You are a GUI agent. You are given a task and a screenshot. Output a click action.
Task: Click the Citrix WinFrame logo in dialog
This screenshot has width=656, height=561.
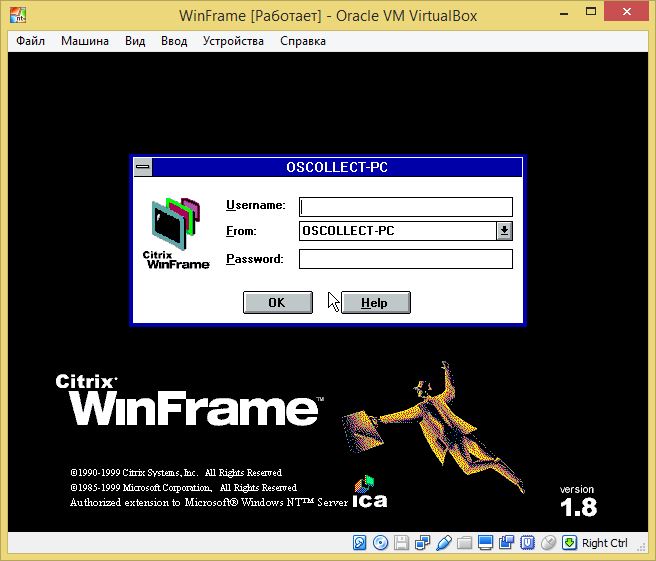(176, 233)
